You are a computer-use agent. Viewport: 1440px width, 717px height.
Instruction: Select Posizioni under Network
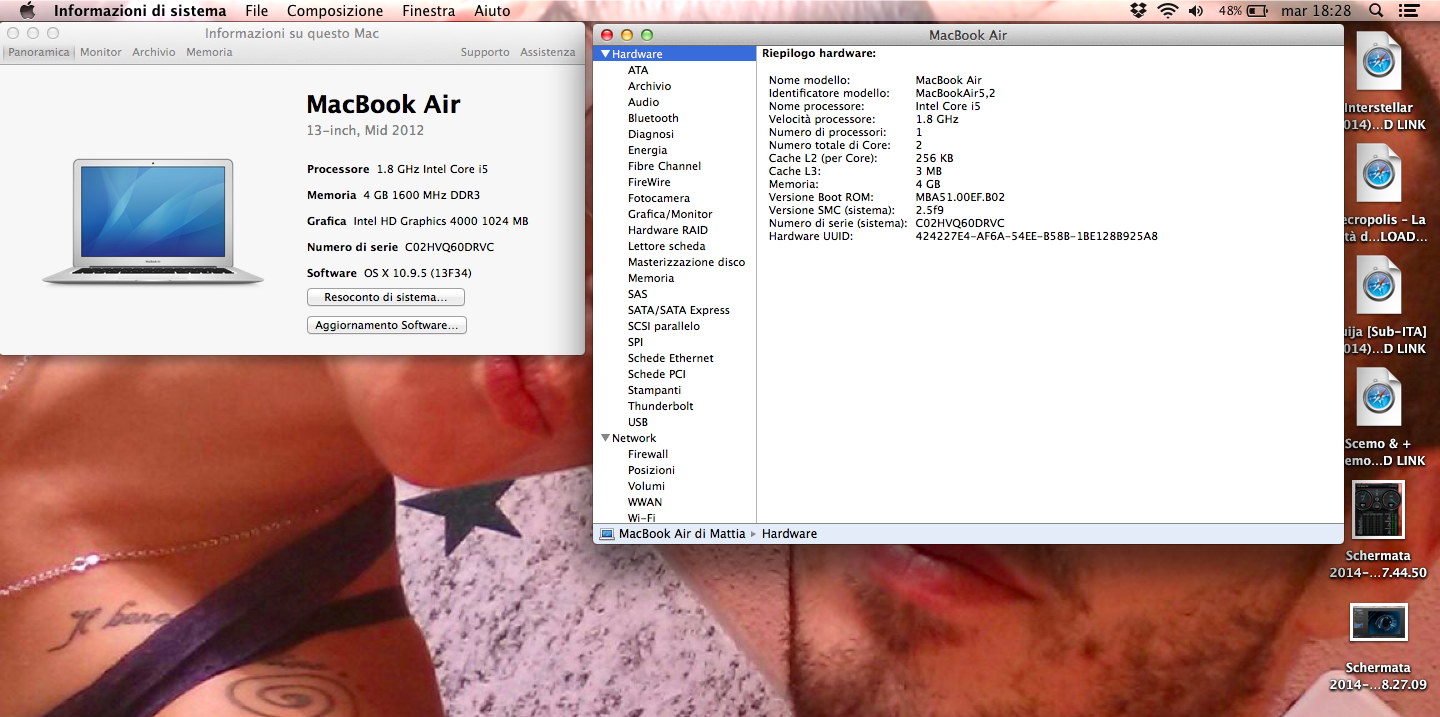[x=651, y=470]
